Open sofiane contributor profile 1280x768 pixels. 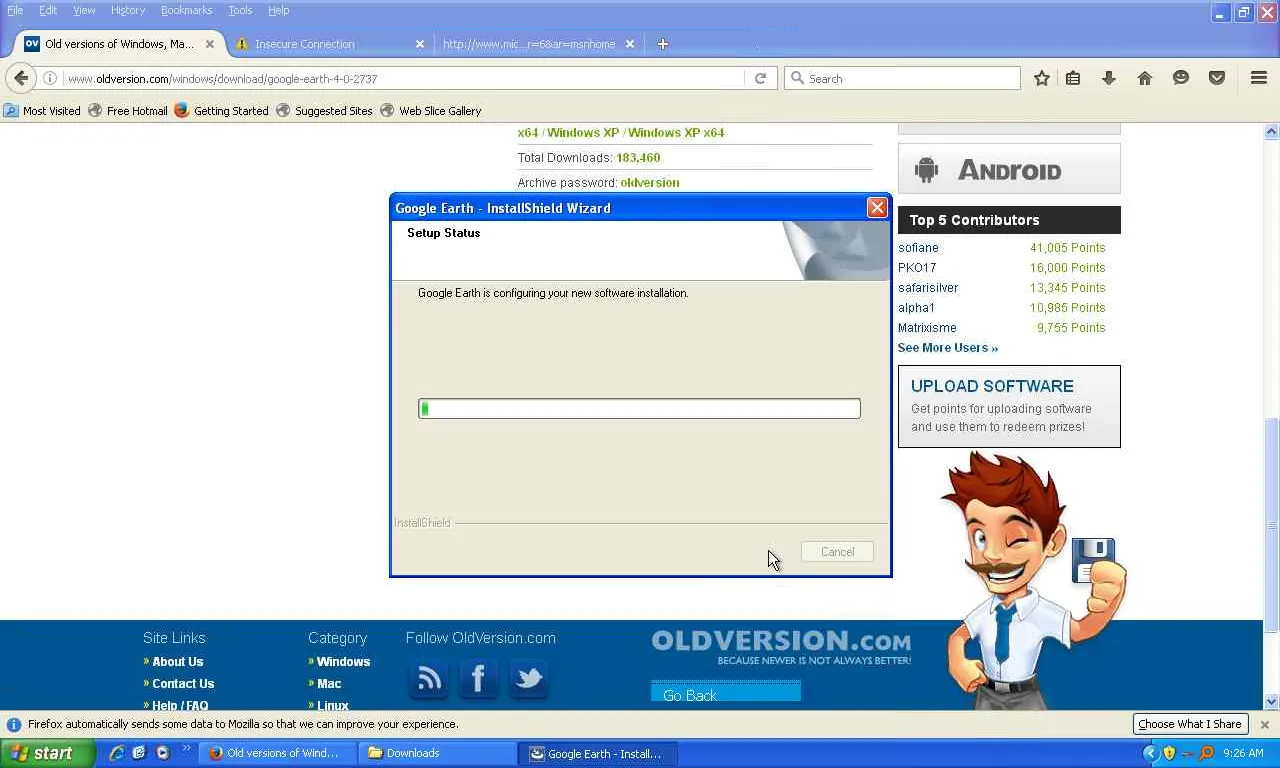(918, 248)
